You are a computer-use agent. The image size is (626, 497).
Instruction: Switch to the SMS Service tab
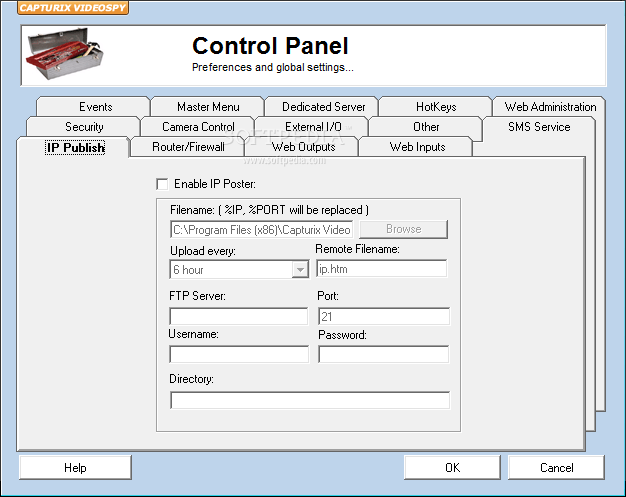539,127
